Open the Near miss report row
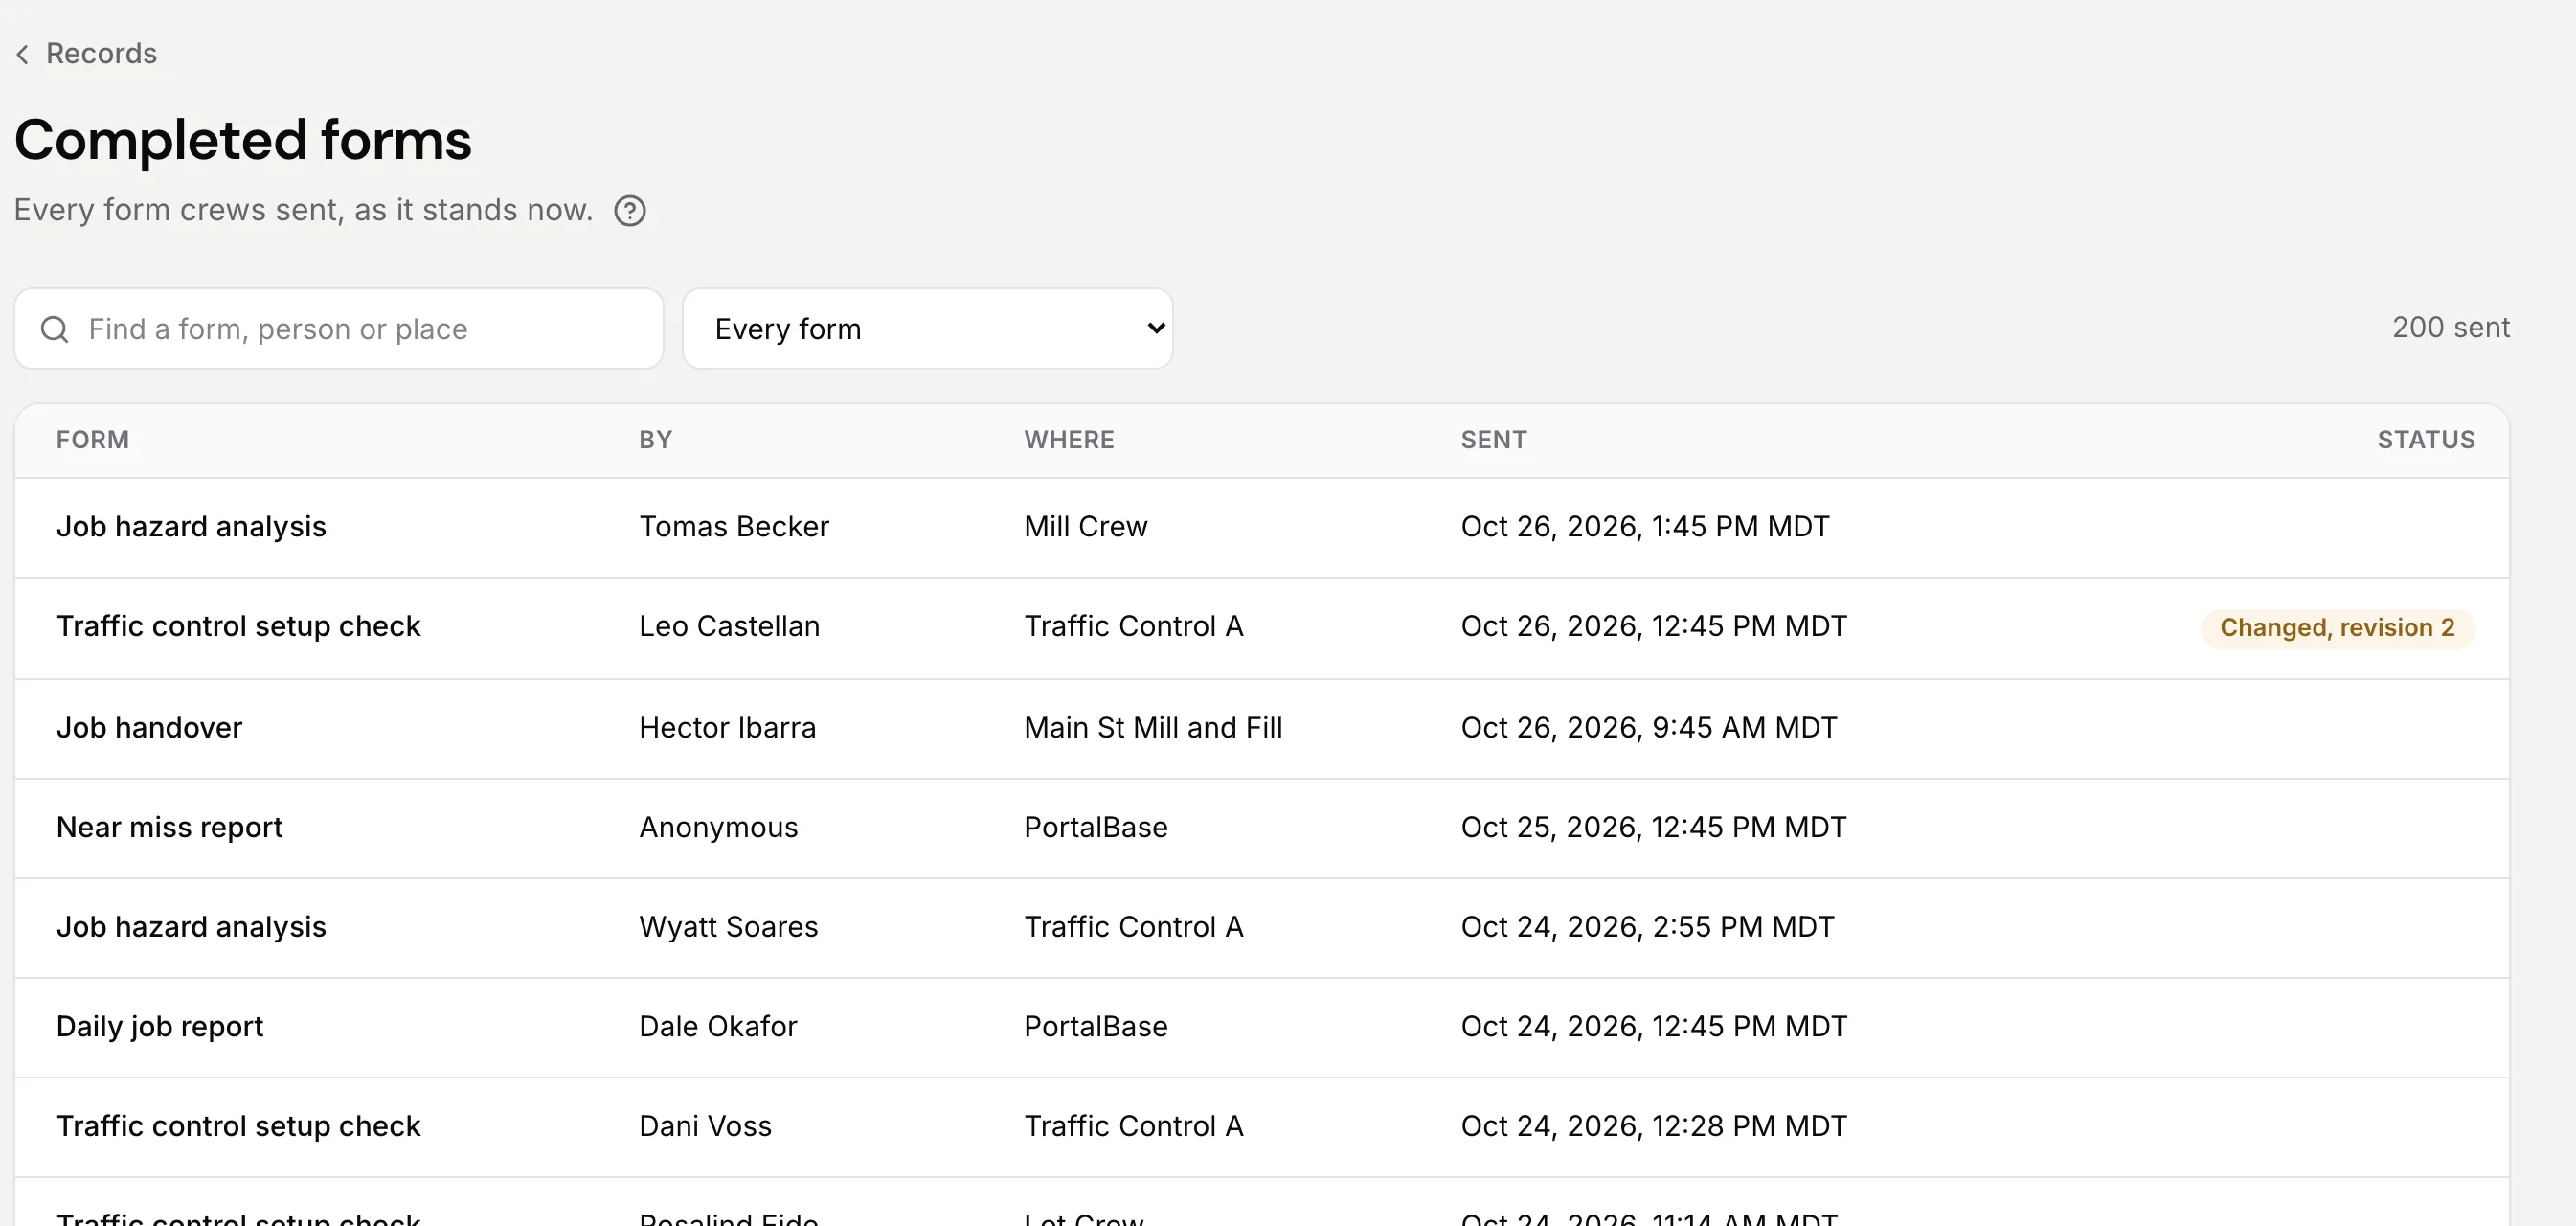 click(x=1262, y=828)
